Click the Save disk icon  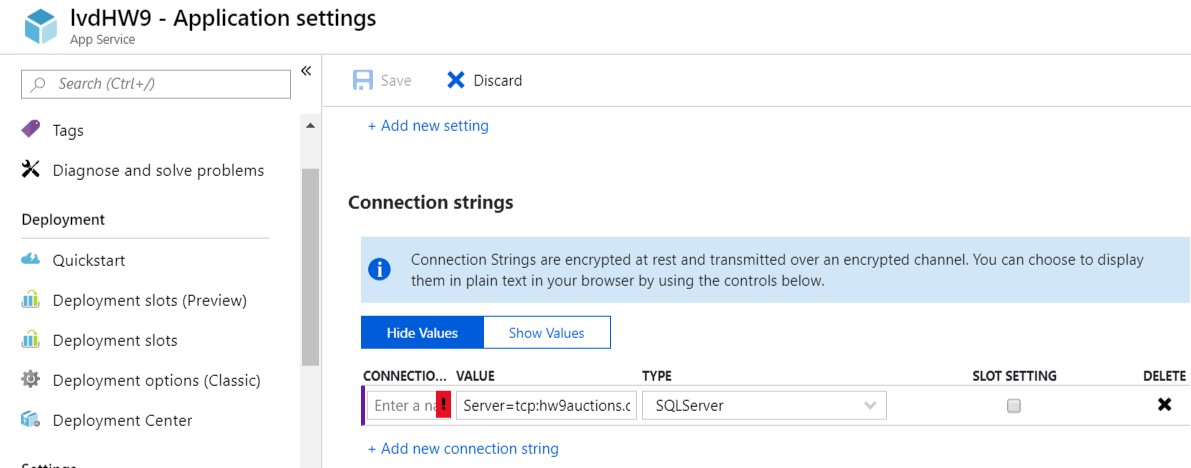coord(363,80)
